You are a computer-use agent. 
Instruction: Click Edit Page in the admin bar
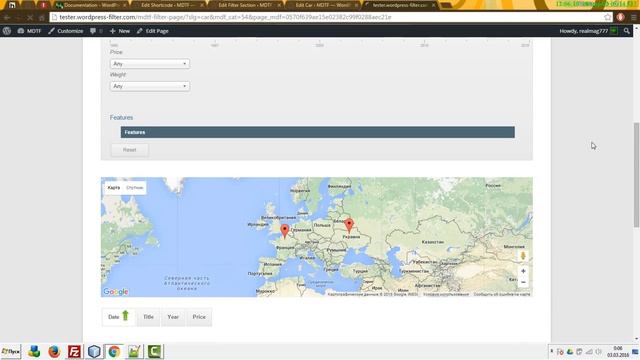click(x=153, y=31)
